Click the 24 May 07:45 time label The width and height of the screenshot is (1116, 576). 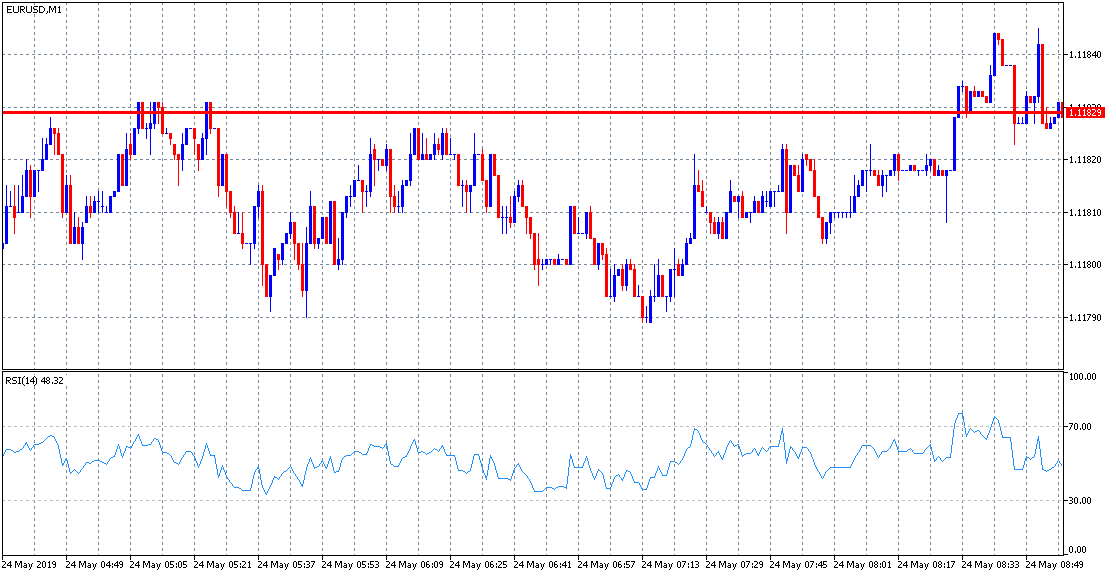(801, 565)
